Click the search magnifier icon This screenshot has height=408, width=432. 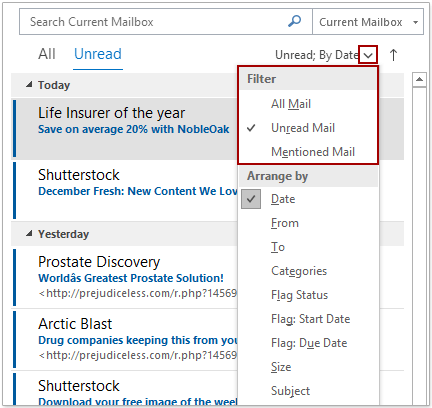point(294,21)
